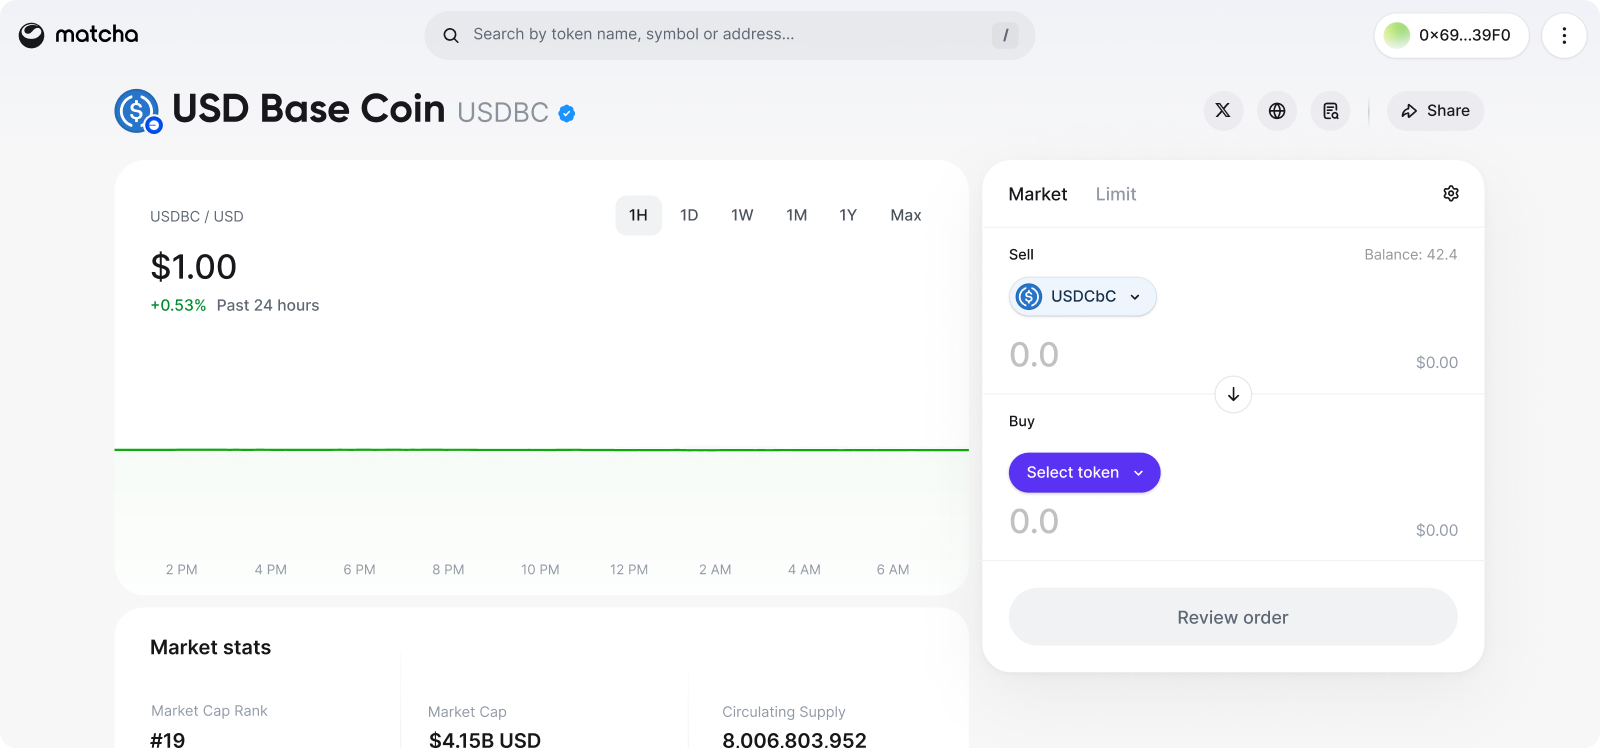Screen dimensions: 1600x748
Task: Open the three-dot more options menu
Action: [x=1564, y=35]
